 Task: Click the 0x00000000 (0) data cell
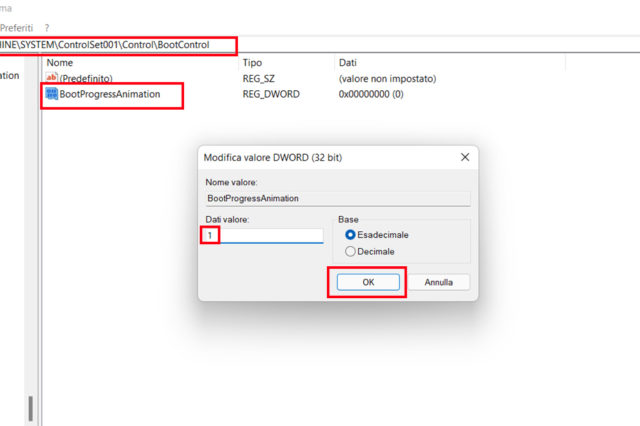click(371, 94)
